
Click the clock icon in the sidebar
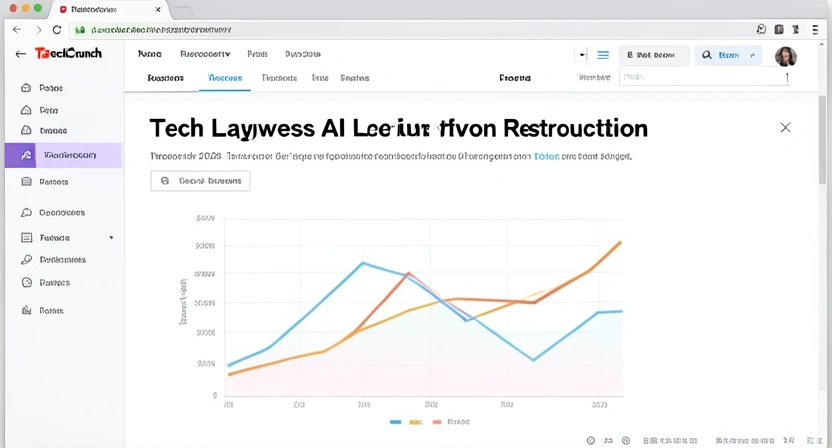pos(26,283)
